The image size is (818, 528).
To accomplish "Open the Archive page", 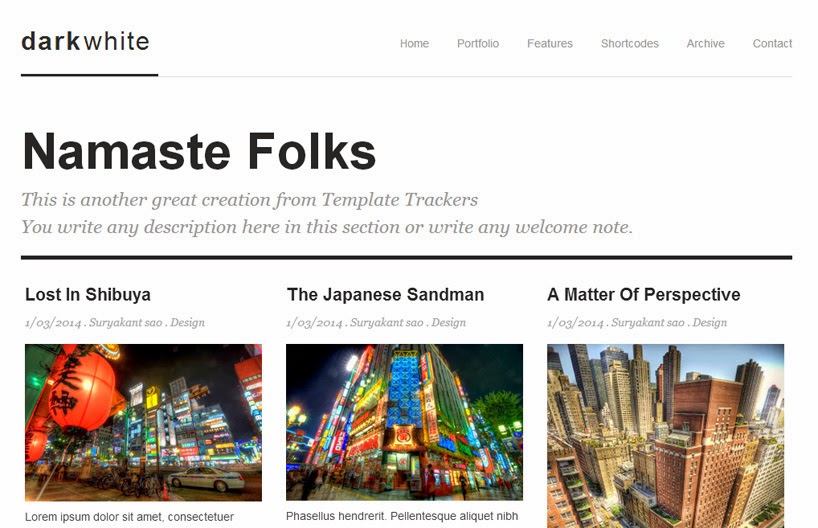I will (x=705, y=43).
